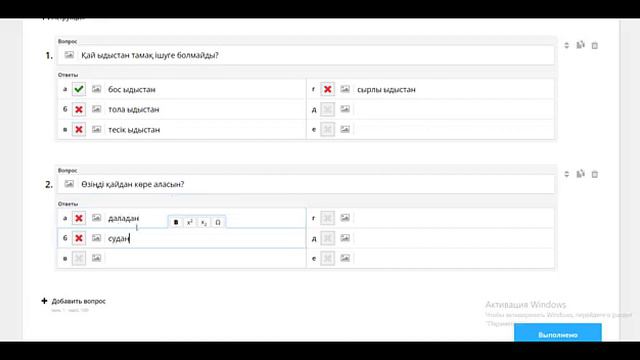Apply superscript in popup toolbar
Image resolution: width=640 pixels, height=360 pixels.
pyautogui.click(x=190, y=222)
